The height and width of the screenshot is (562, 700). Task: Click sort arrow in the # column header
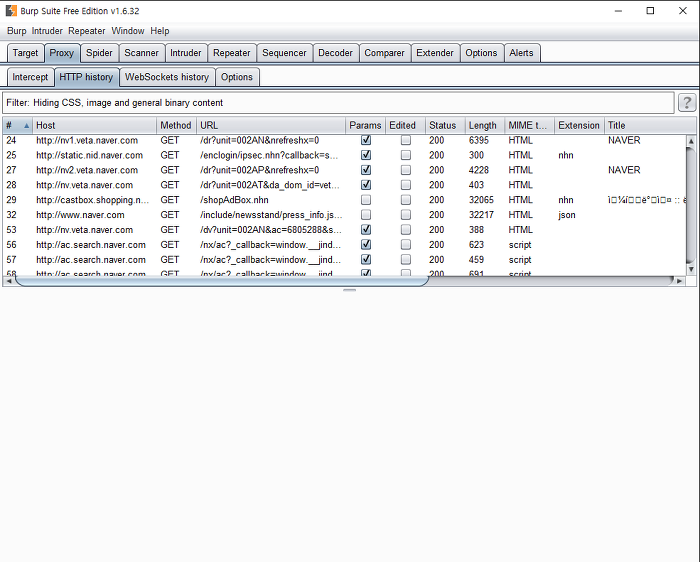pyautogui.click(x=26, y=125)
